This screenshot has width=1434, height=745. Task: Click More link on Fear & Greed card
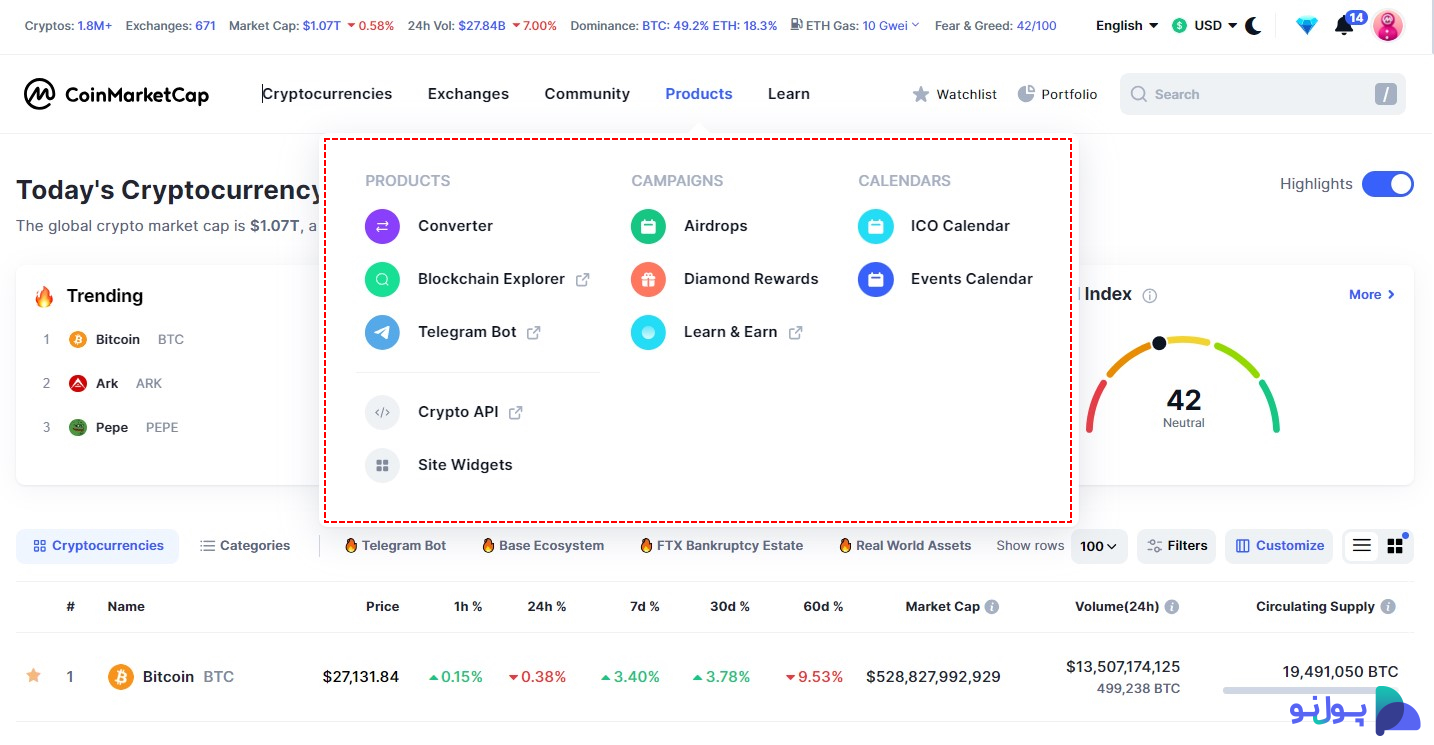[1372, 295]
